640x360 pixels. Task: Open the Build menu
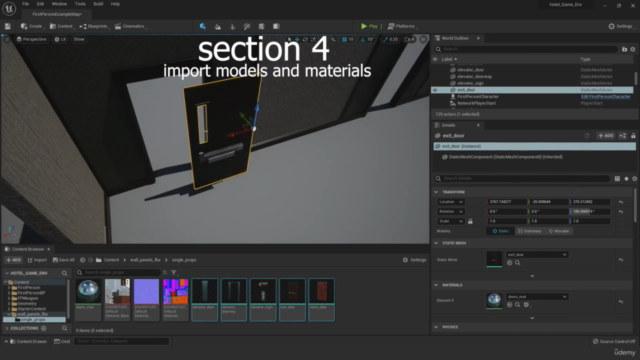pyautogui.click(x=98, y=4)
